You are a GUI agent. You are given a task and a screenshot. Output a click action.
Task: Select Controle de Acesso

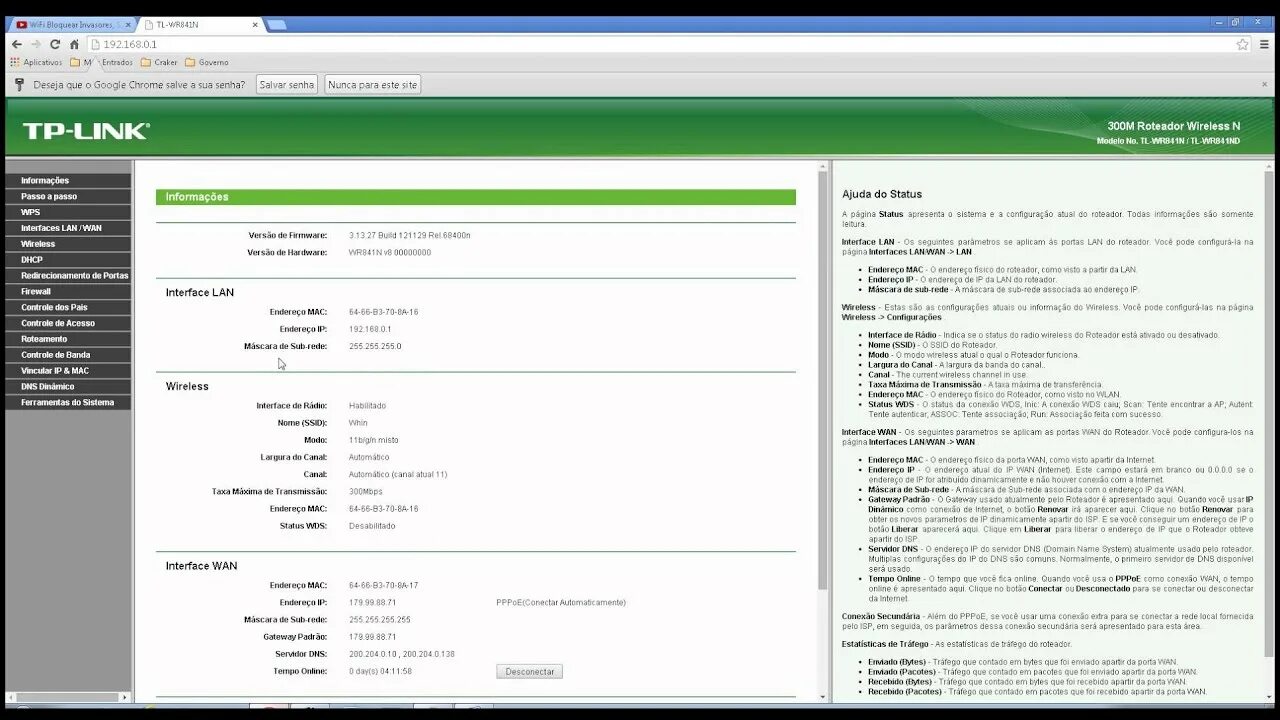[x=68, y=323]
